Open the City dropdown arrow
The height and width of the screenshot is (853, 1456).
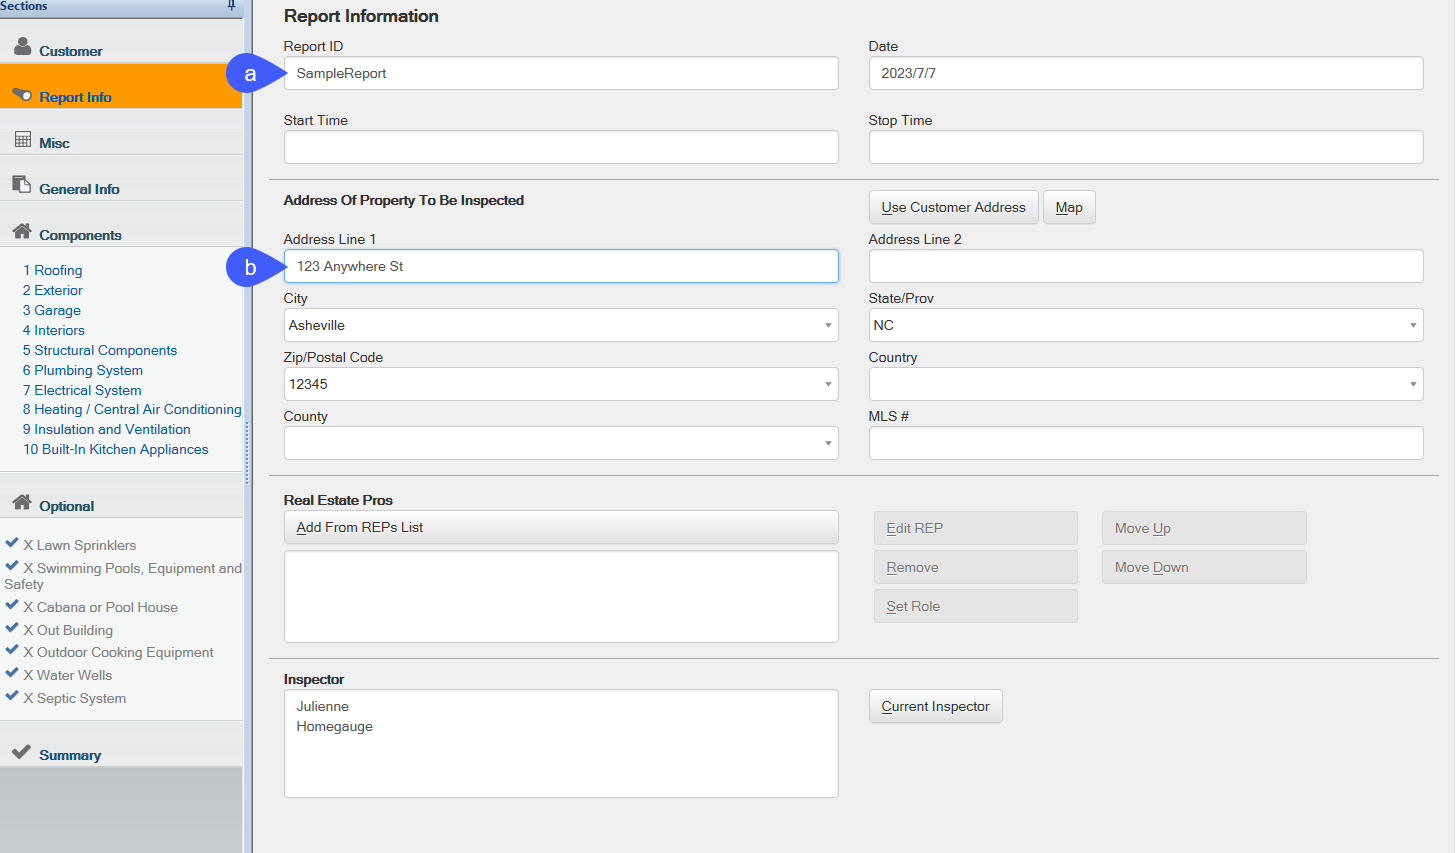(x=828, y=326)
